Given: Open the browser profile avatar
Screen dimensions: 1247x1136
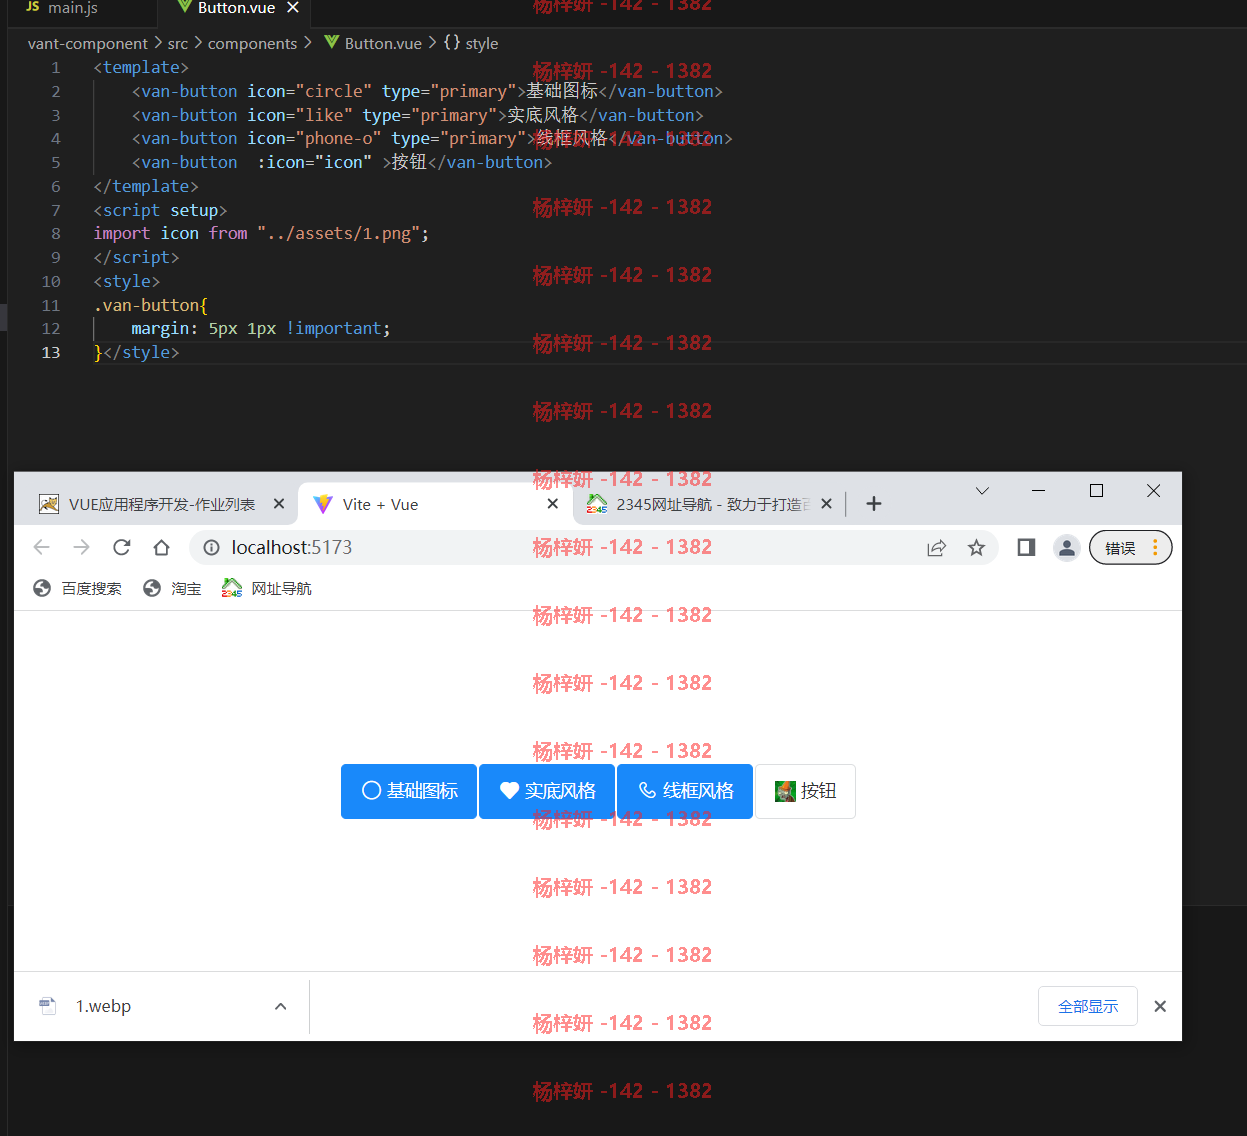Looking at the screenshot, I should coord(1067,548).
